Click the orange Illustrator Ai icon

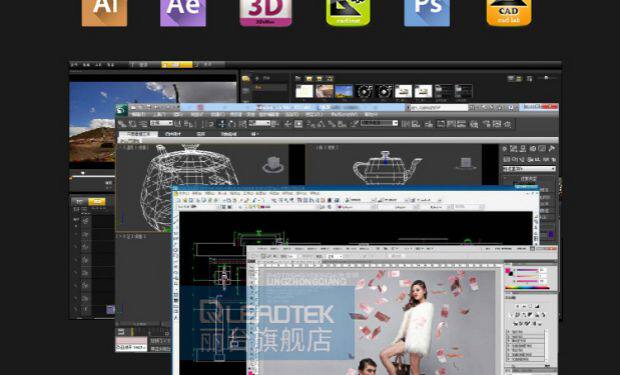(104, 13)
